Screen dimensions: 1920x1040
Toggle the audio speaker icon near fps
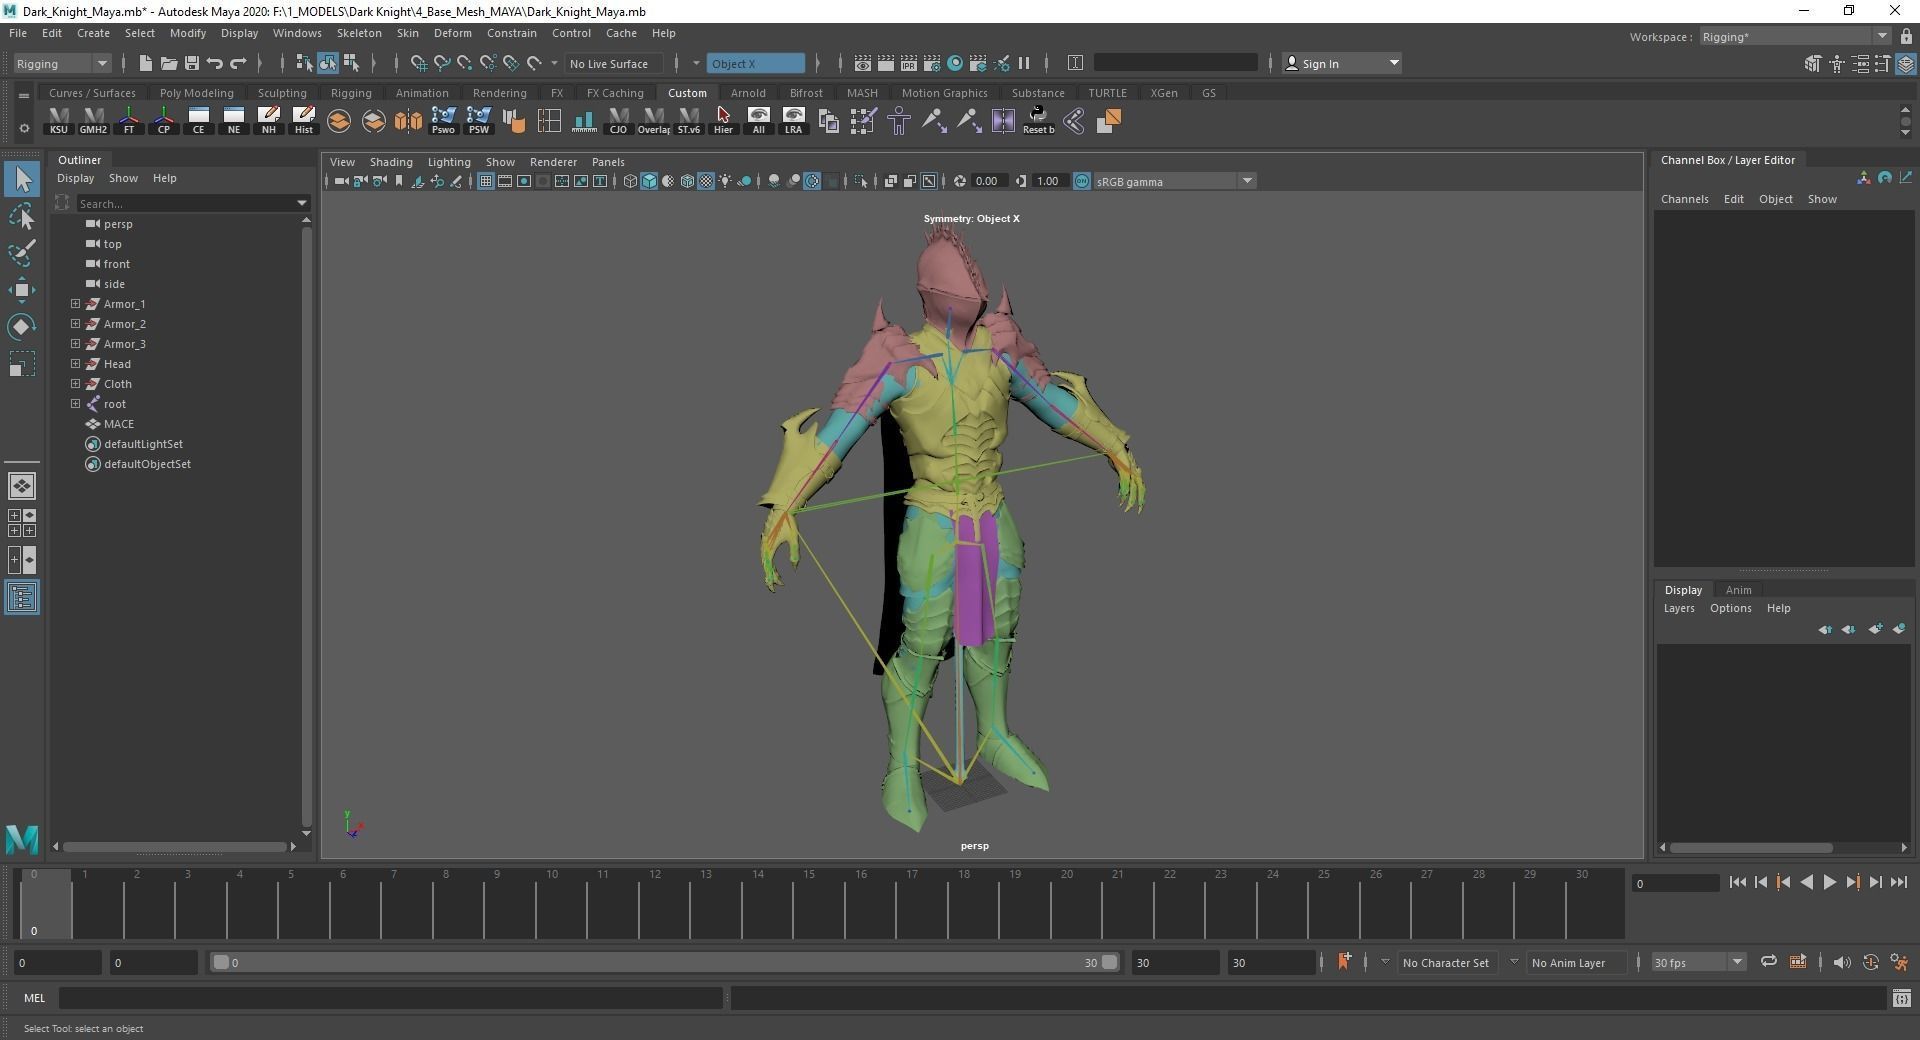1841,962
